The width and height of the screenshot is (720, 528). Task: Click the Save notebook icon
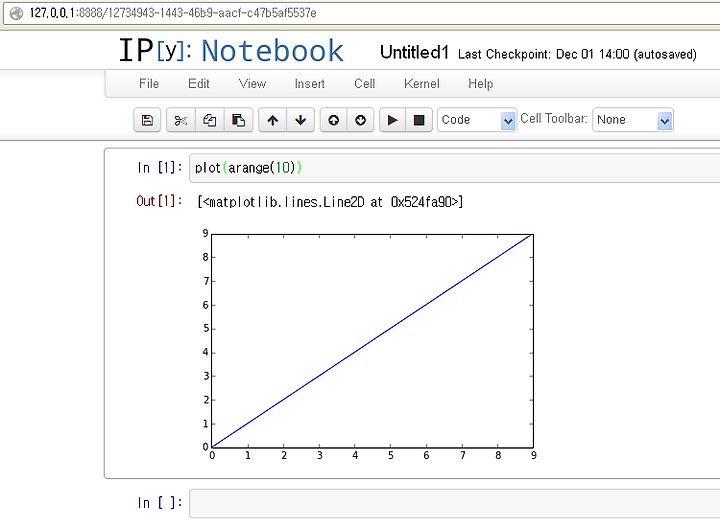coord(147,120)
